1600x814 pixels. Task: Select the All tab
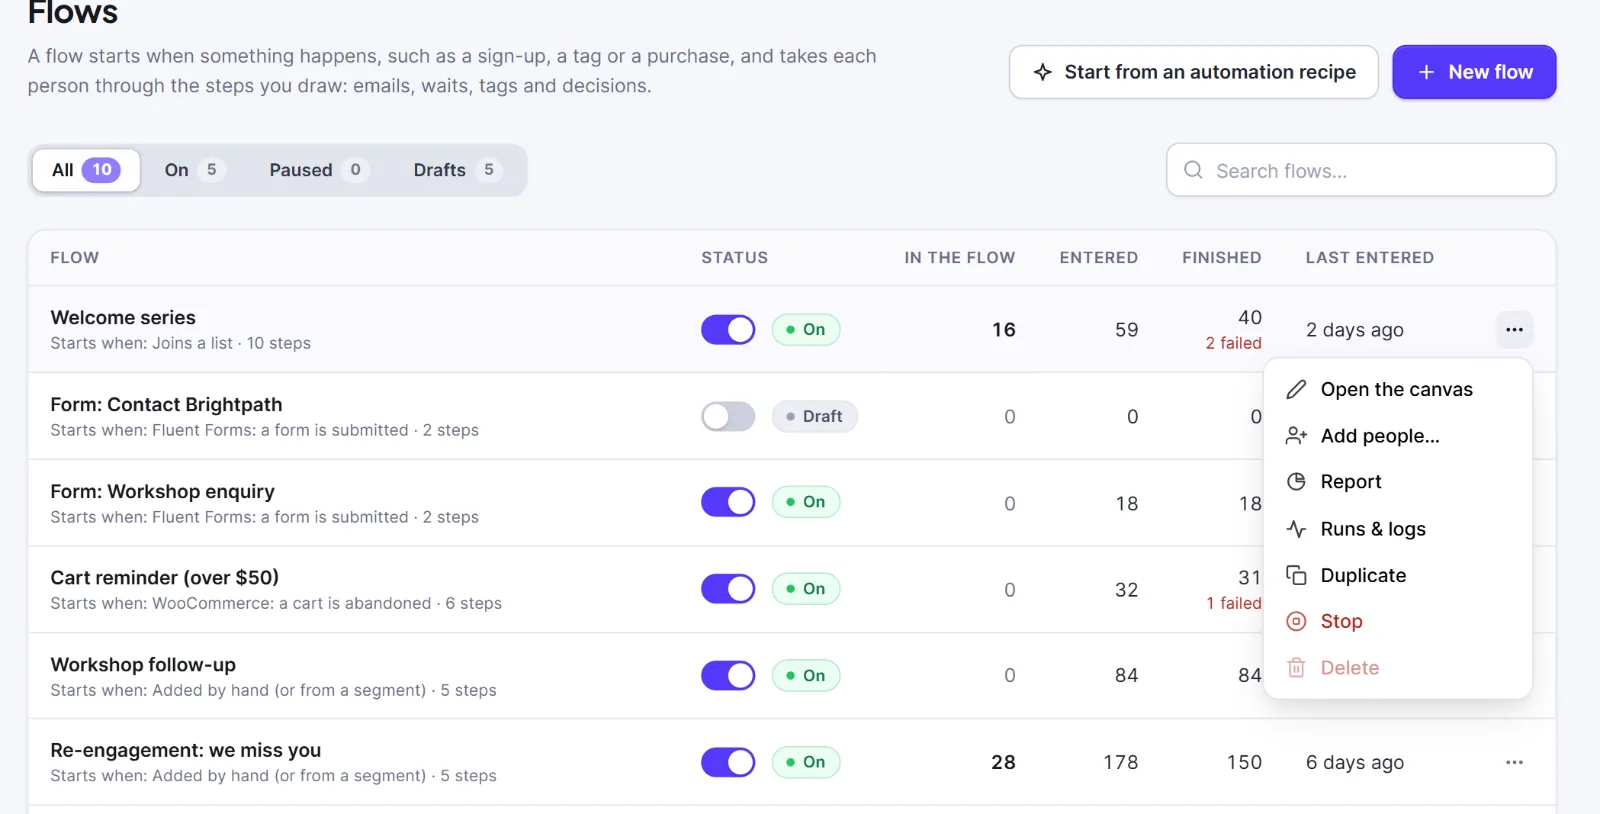tap(86, 170)
